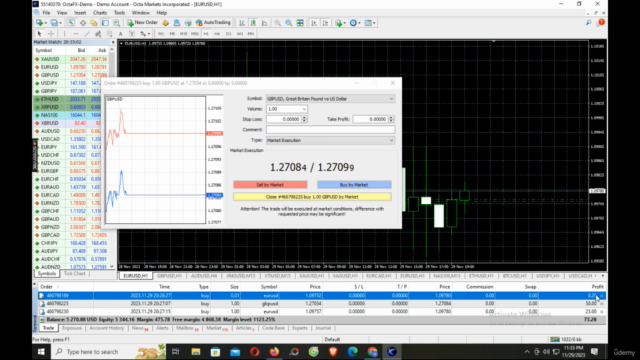Open the Charts menu
This screenshot has height=360, width=640.
click(x=100, y=13)
